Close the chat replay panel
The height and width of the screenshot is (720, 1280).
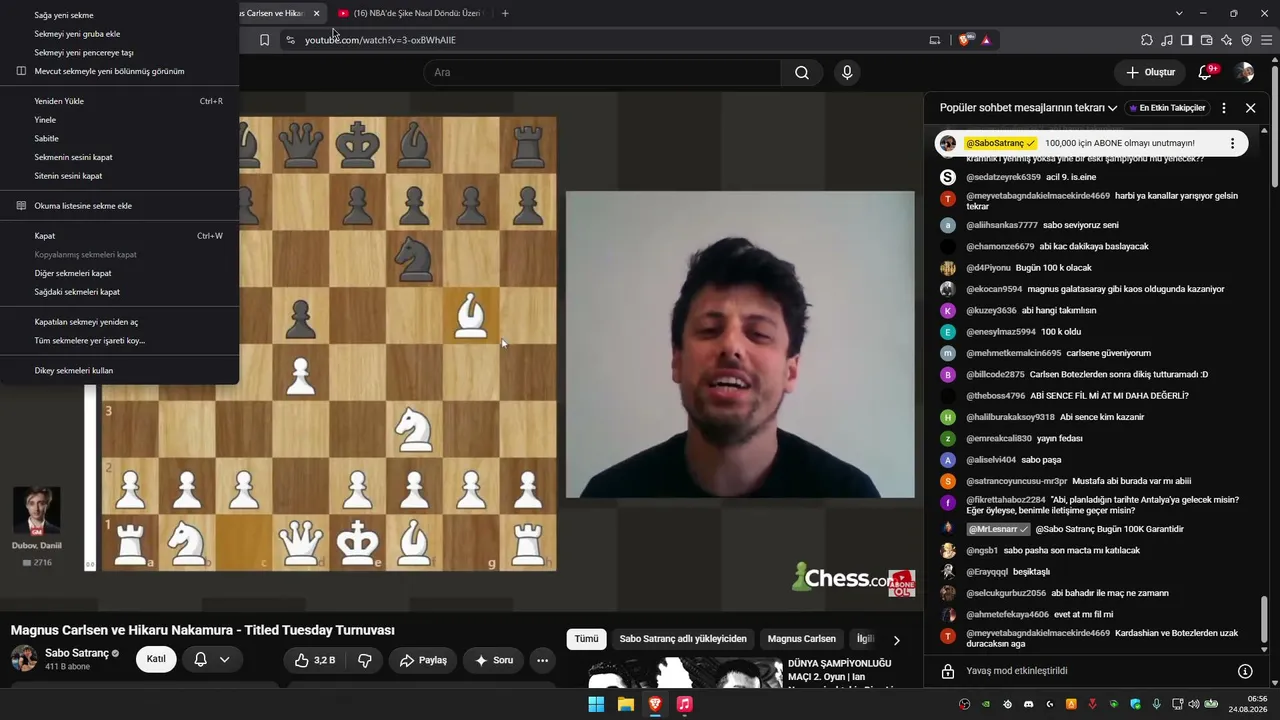(1250, 108)
